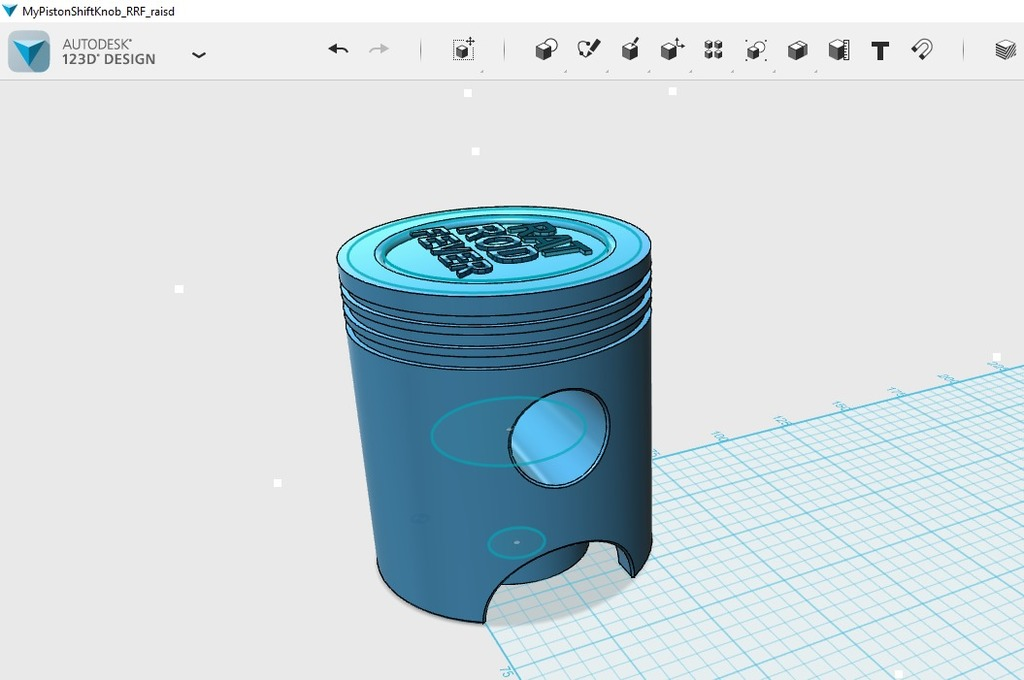Select the Sketch tool
The width and height of the screenshot is (1024, 680).
[x=588, y=49]
